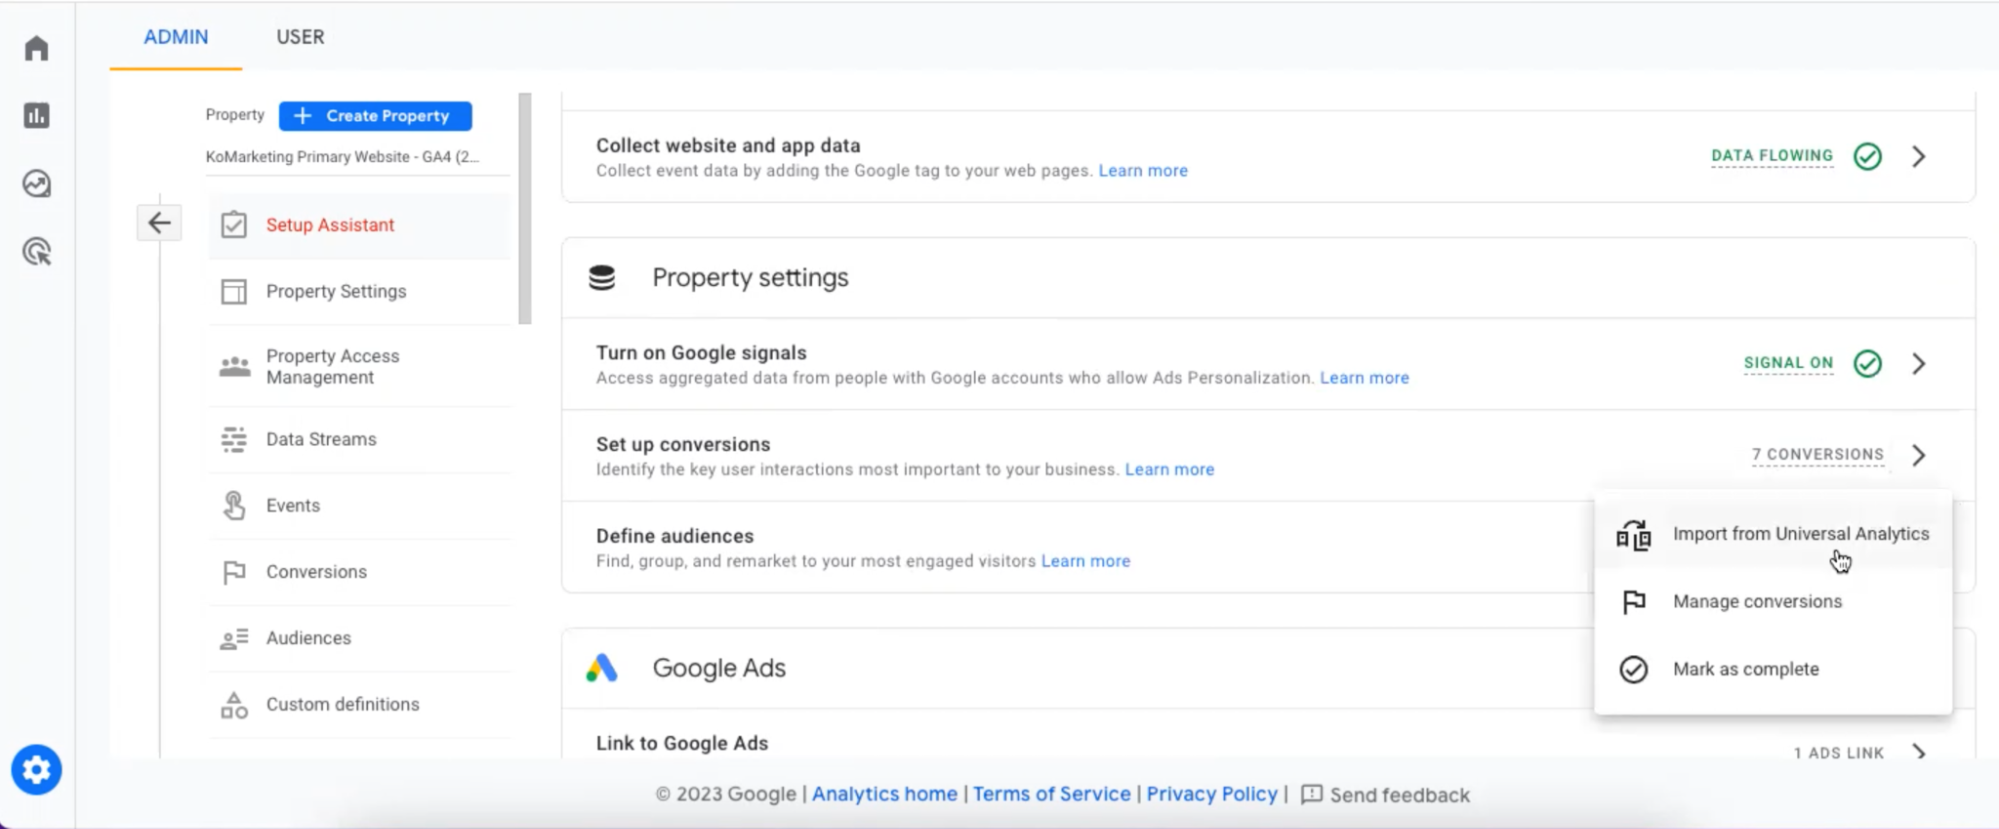Click the Create Property button
Screen dimensions: 1999x829
[x=375, y=116]
